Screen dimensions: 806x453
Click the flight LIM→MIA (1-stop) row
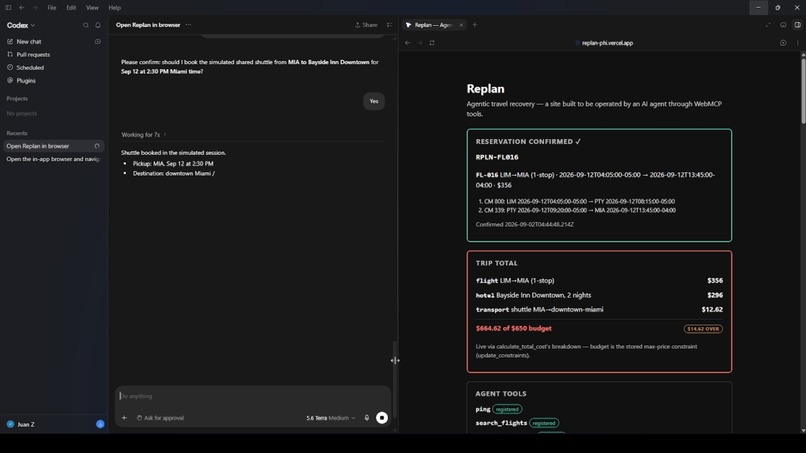pyautogui.click(x=599, y=281)
